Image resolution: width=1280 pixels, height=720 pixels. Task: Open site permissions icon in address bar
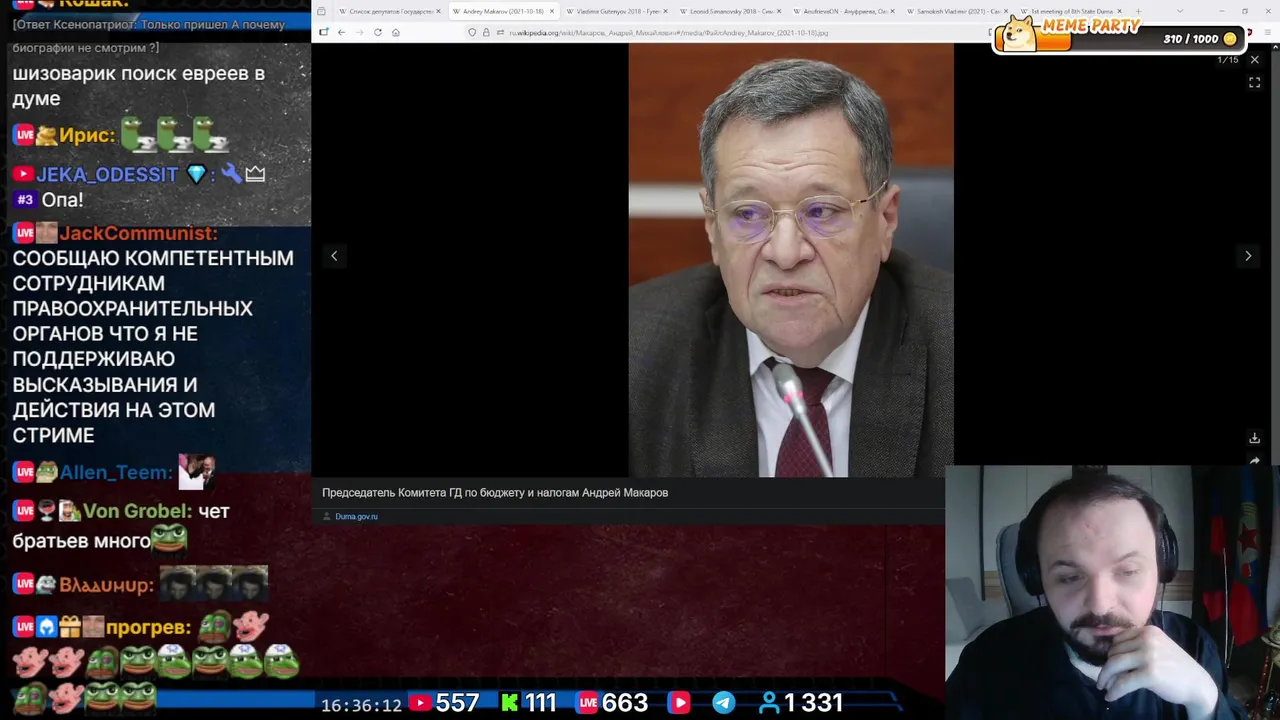tap(500, 32)
